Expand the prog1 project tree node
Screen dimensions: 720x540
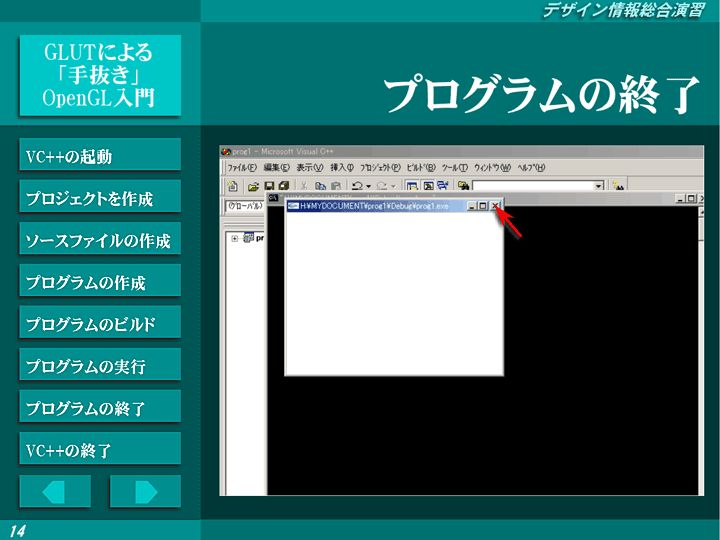[x=235, y=238]
